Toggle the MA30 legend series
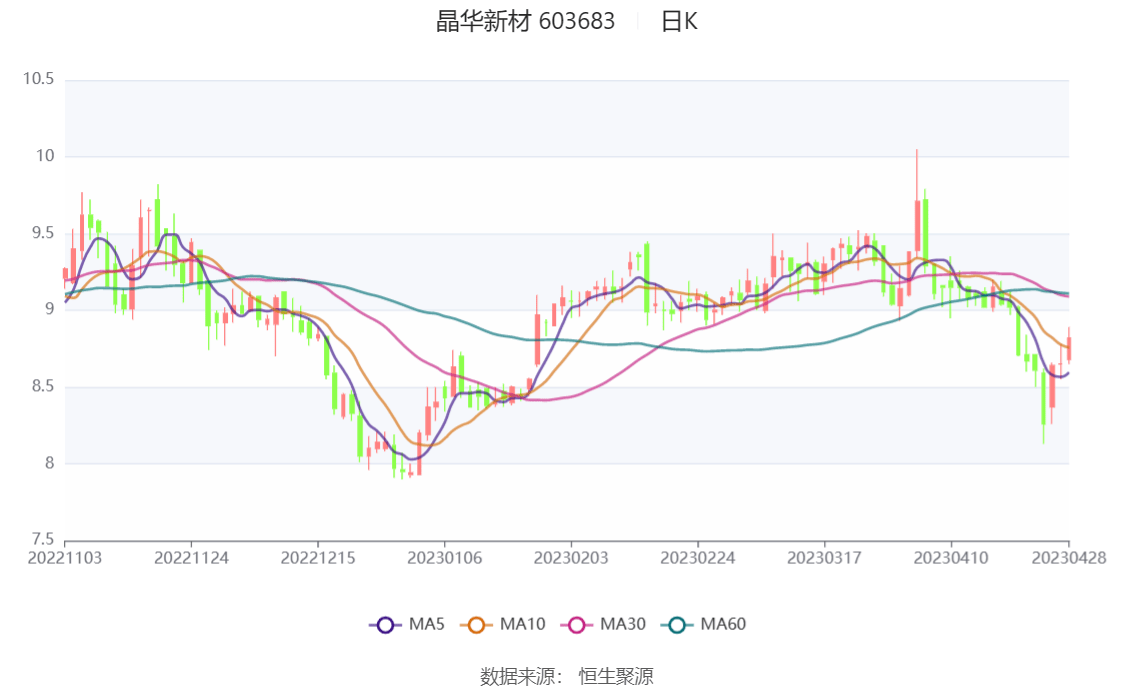Viewport: 1134px width, 689px height. coord(603,624)
